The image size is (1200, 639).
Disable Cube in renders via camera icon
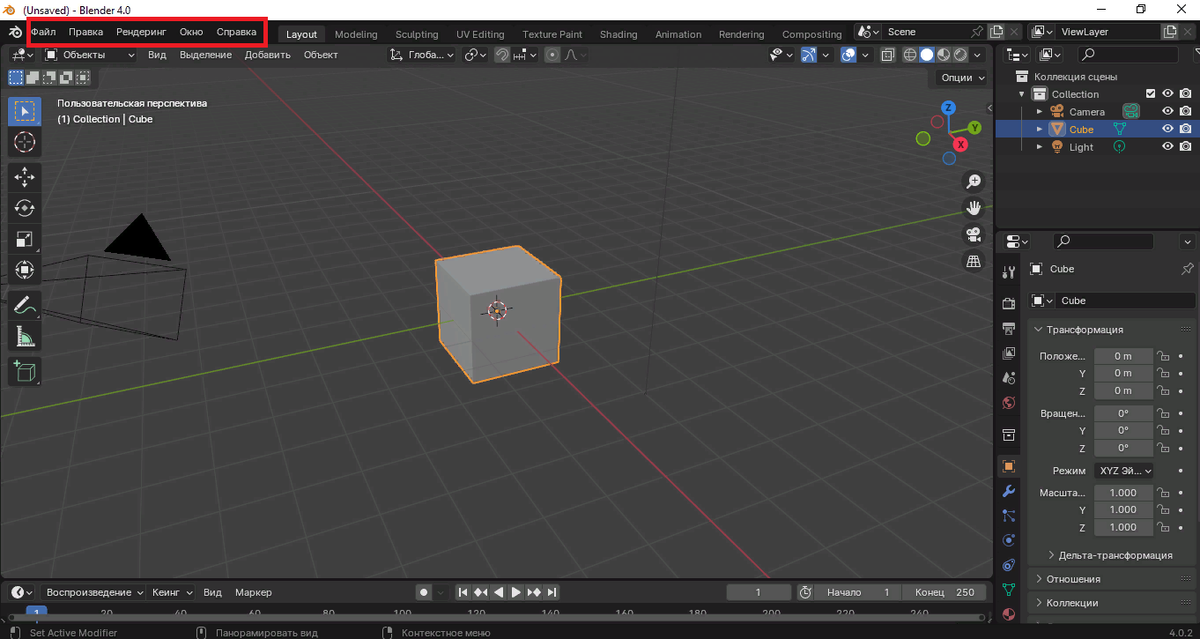(x=1185, y=129)
